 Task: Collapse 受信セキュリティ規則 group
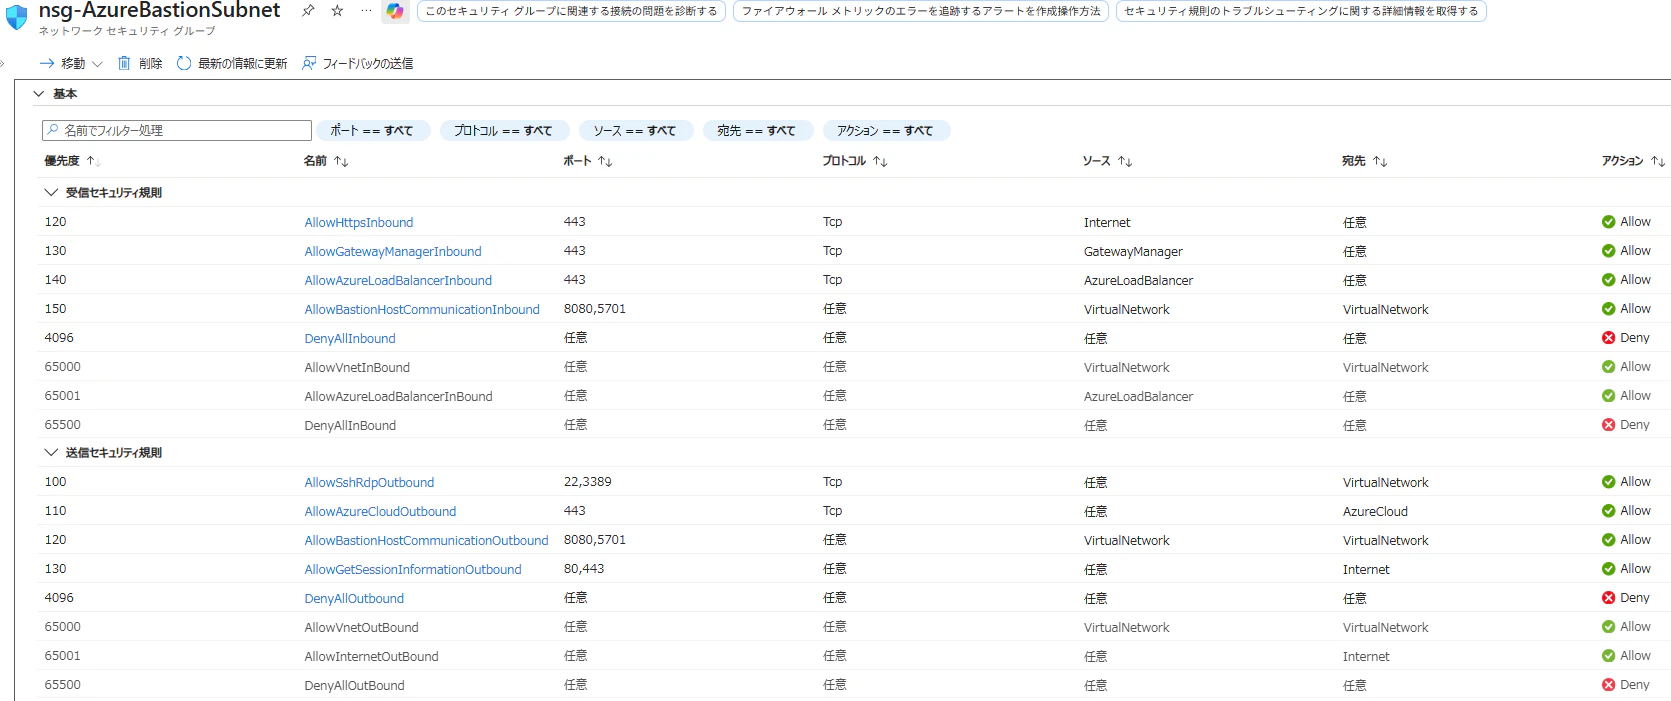[x=51, y=193]
